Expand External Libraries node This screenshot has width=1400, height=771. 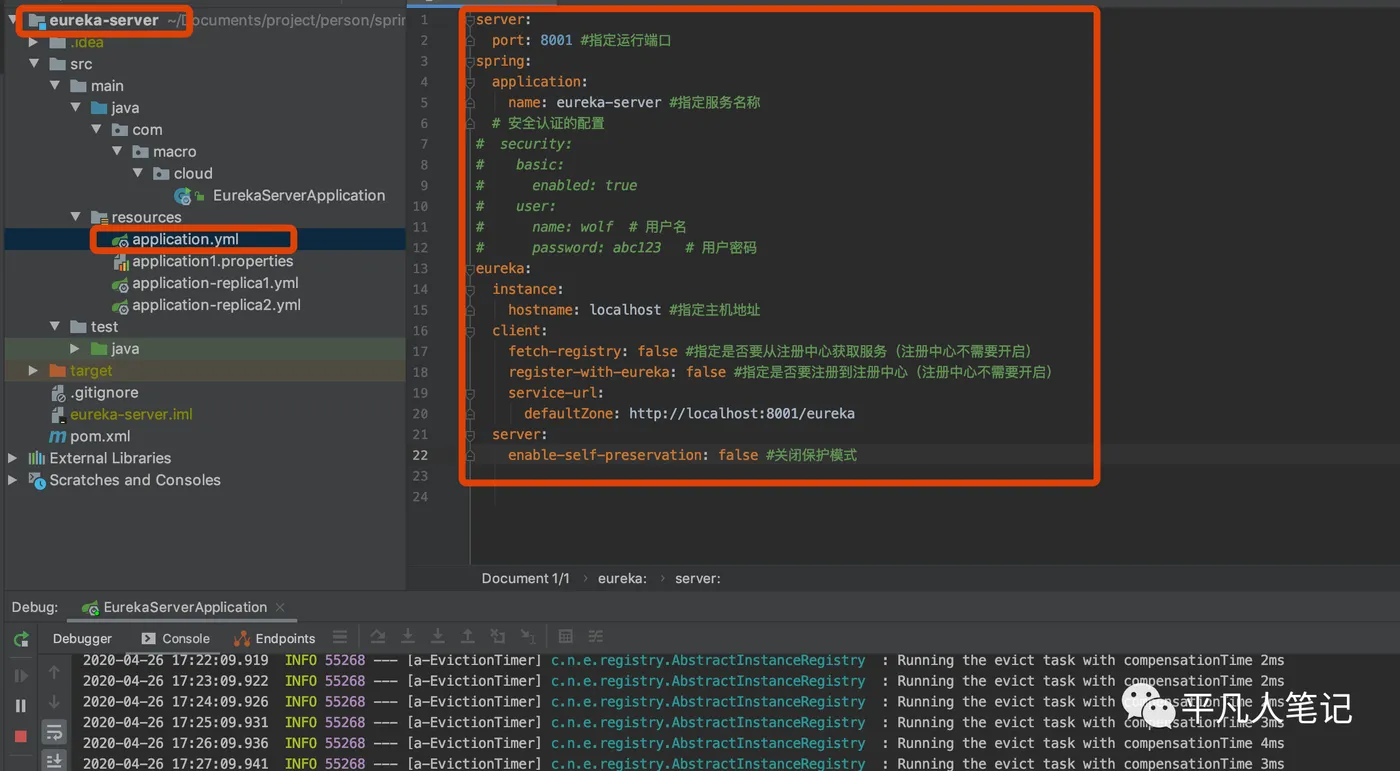(12, 458)
